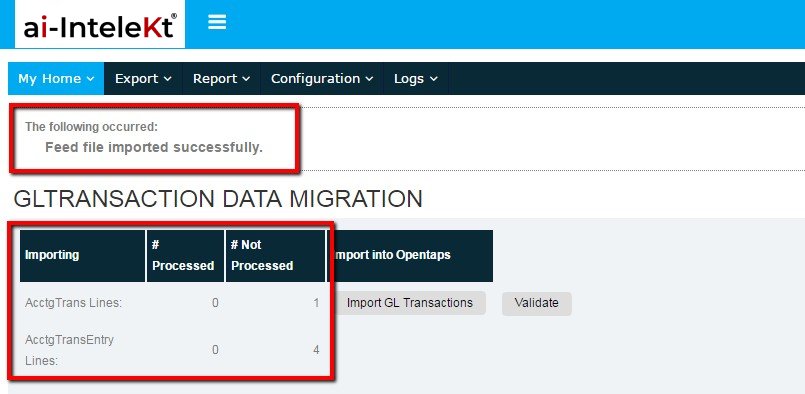Select 'The following occurred:' text
This screenshot has height=394, width=805.
(92, 127)
